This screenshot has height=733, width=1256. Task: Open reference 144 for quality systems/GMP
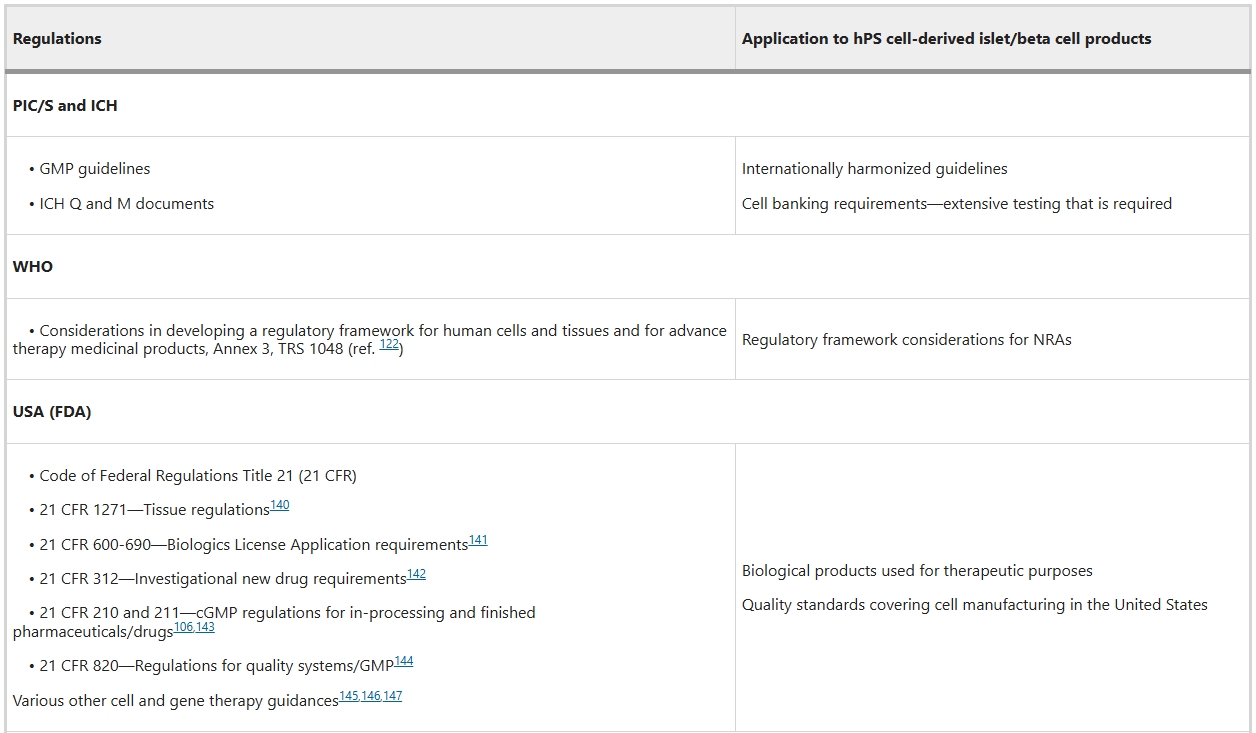pyautogui.click(x=403, y=661)
